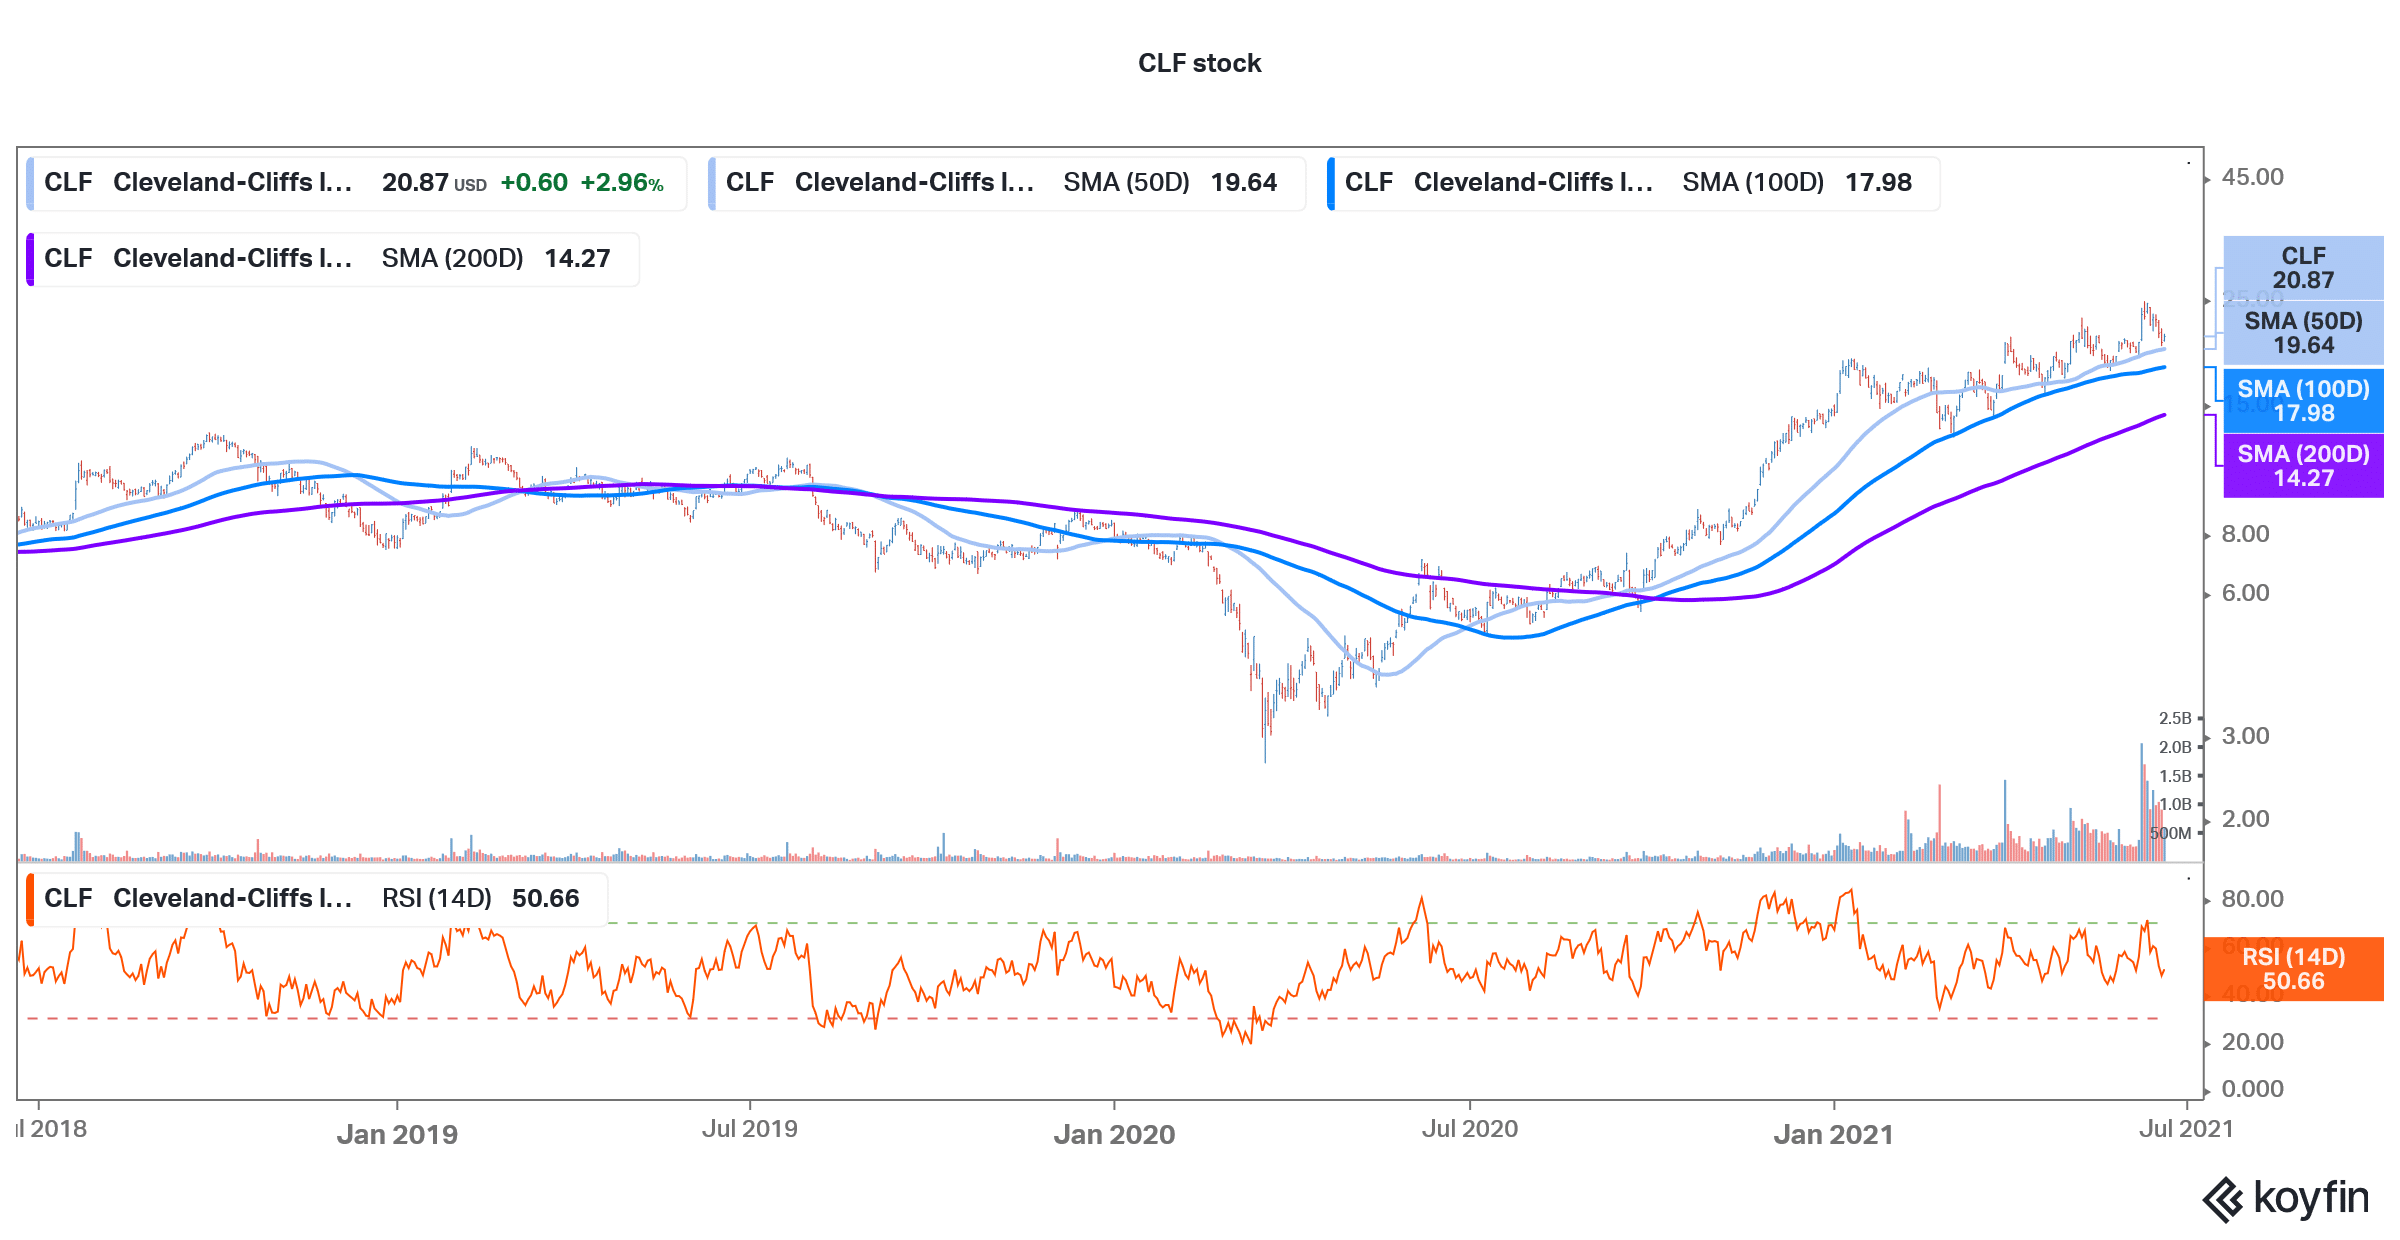Click the purple swatch on the SMA (200D) legend

coord(30,259)
